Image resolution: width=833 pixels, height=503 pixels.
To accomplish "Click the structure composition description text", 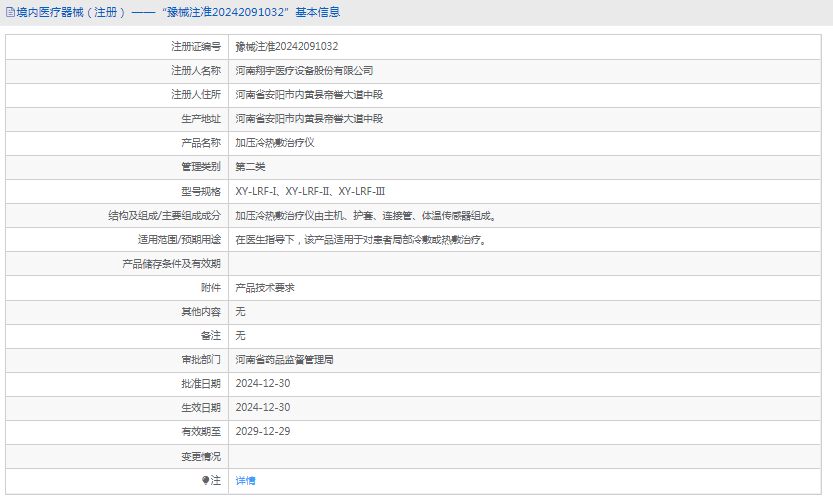I will pyautogui.click(x=366, y=216).
